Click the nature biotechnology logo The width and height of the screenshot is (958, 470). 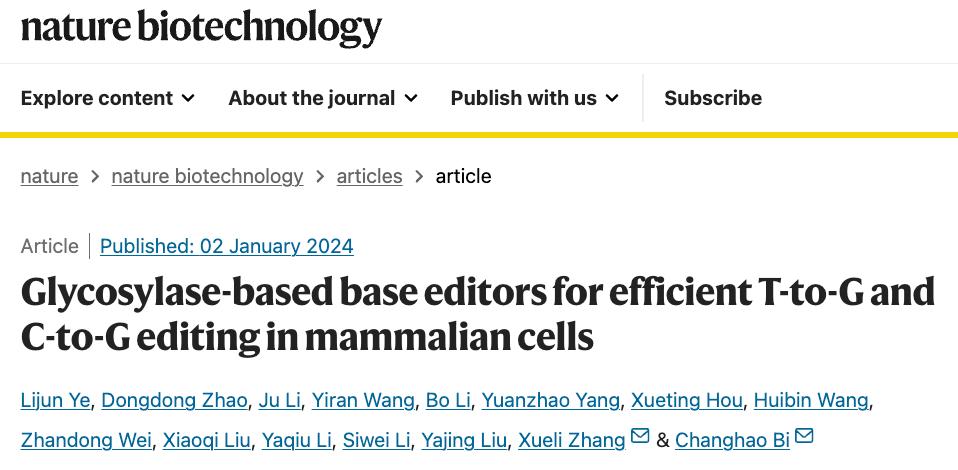click(x=201, y=28)
